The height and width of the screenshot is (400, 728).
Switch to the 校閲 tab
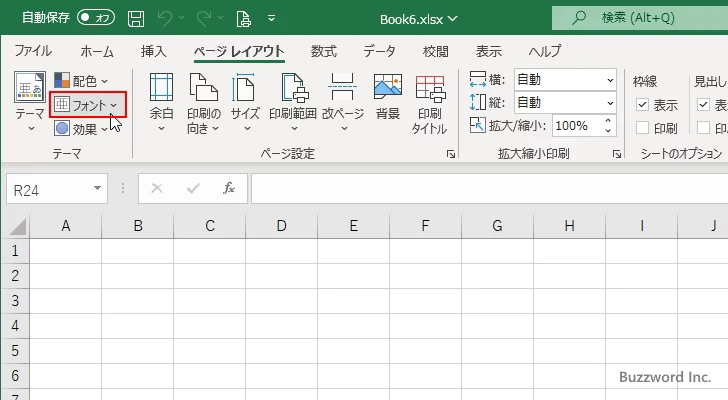pos(436,51)
